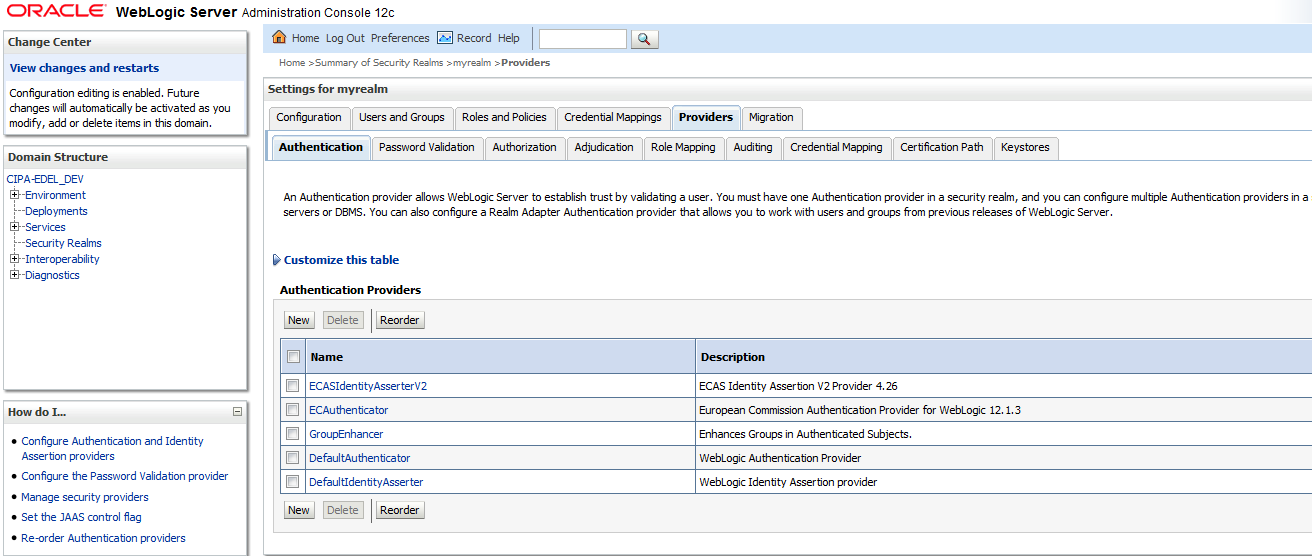Click the Record icon in toolbar

[x=445, y=38]
